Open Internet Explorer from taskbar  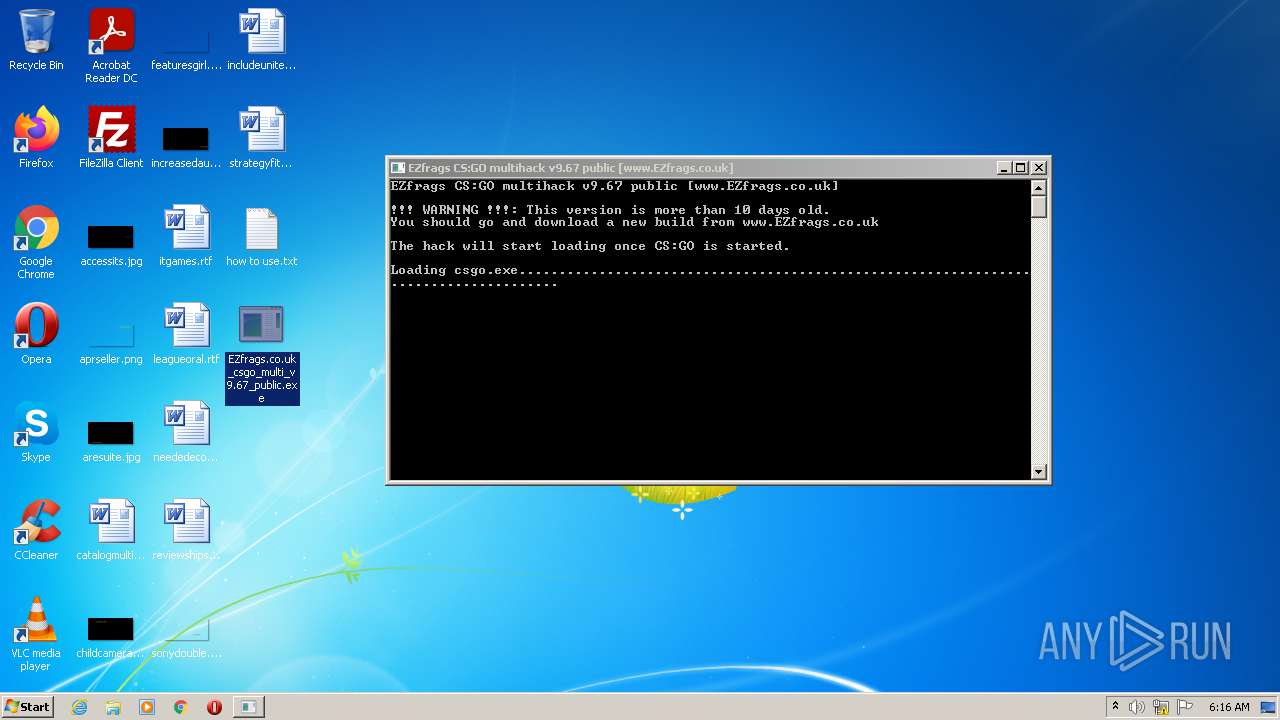click(x=79, y=707)
